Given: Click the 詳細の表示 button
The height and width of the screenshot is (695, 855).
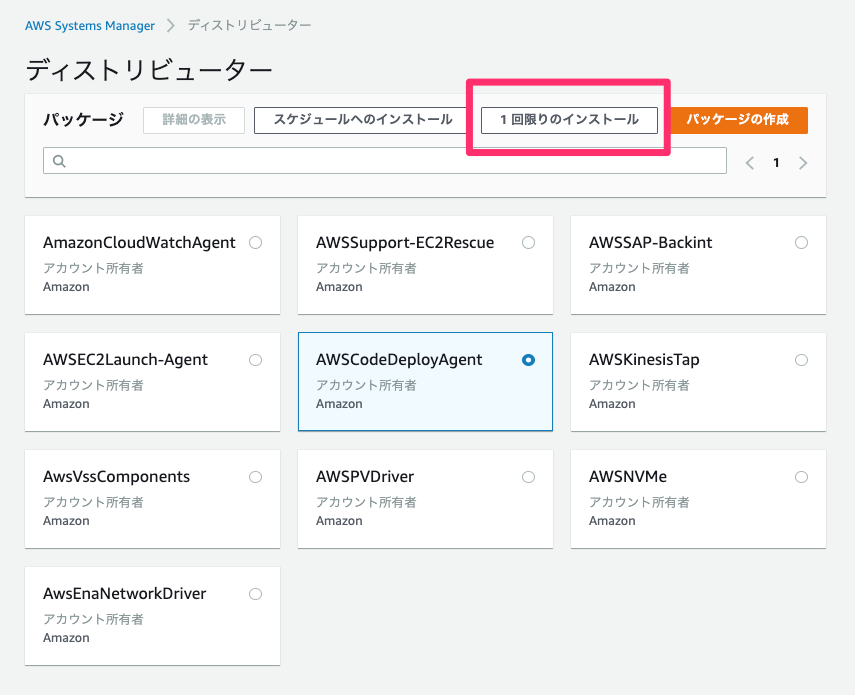Looking at the screenshot, I should (193, 119).
